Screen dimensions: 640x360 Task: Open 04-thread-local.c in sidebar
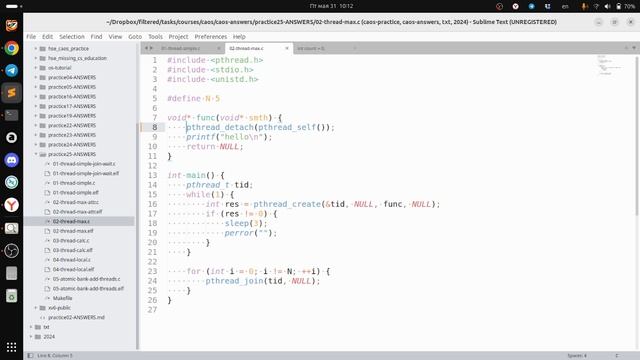click(x=71, y=260)
